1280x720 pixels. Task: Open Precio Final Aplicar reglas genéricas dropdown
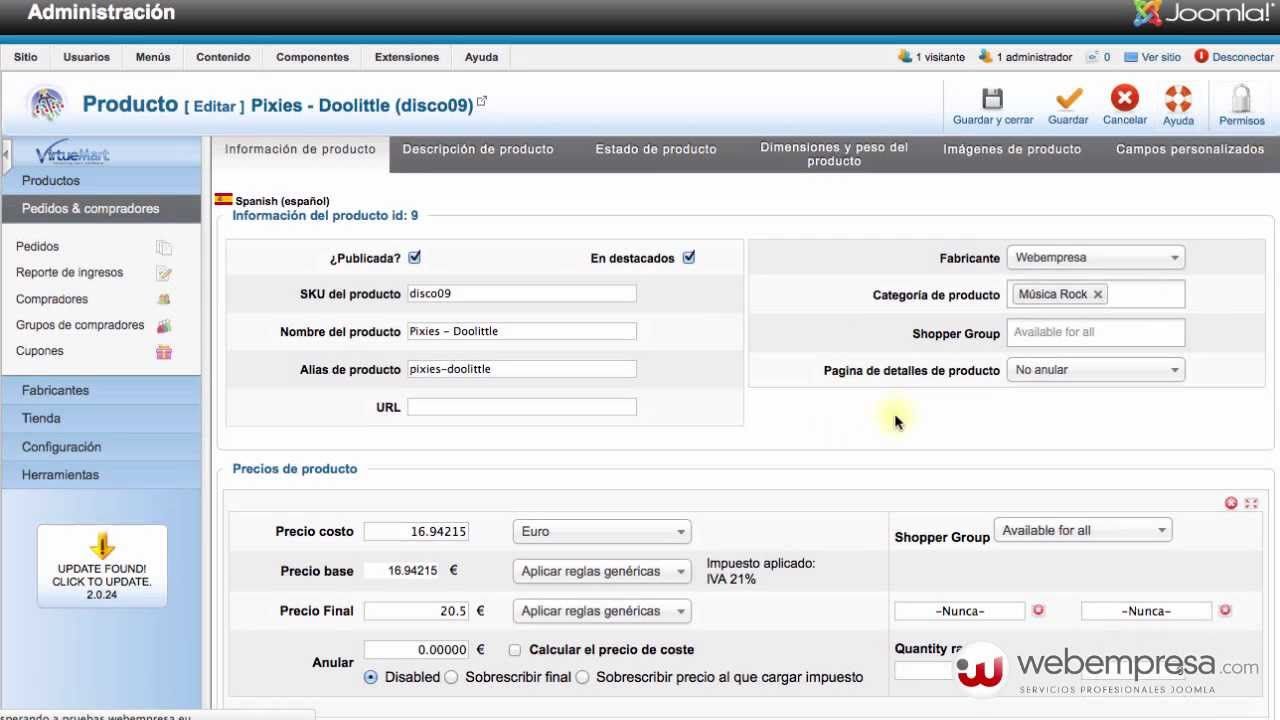coord(602,611)
